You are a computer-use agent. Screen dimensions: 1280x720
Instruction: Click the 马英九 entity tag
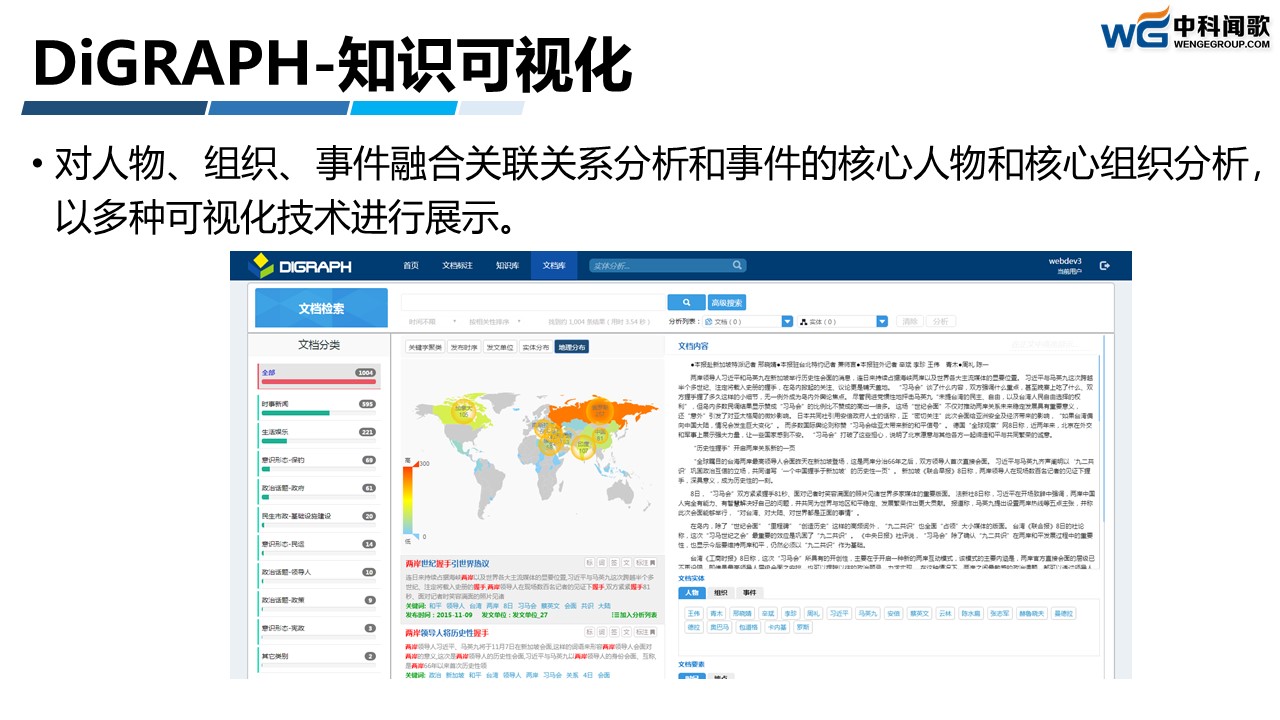pos(868,613)
